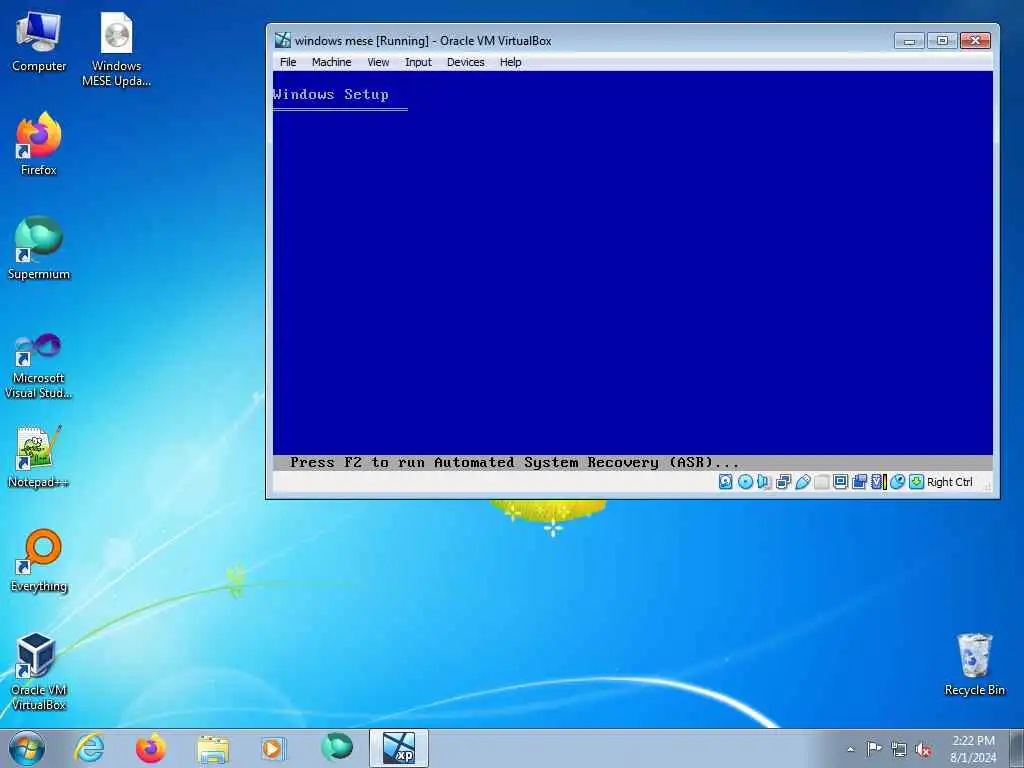Click the Windows Setup heading in the VM
This screenshot has height=768, width=1024.
[x=330, y=95]
